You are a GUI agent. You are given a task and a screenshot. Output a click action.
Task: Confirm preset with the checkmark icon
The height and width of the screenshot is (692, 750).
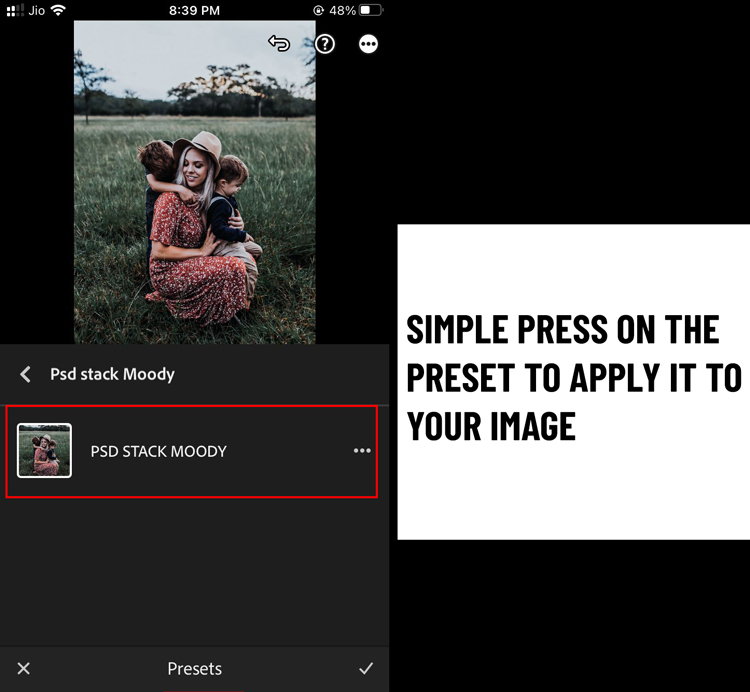click(366, 668)
